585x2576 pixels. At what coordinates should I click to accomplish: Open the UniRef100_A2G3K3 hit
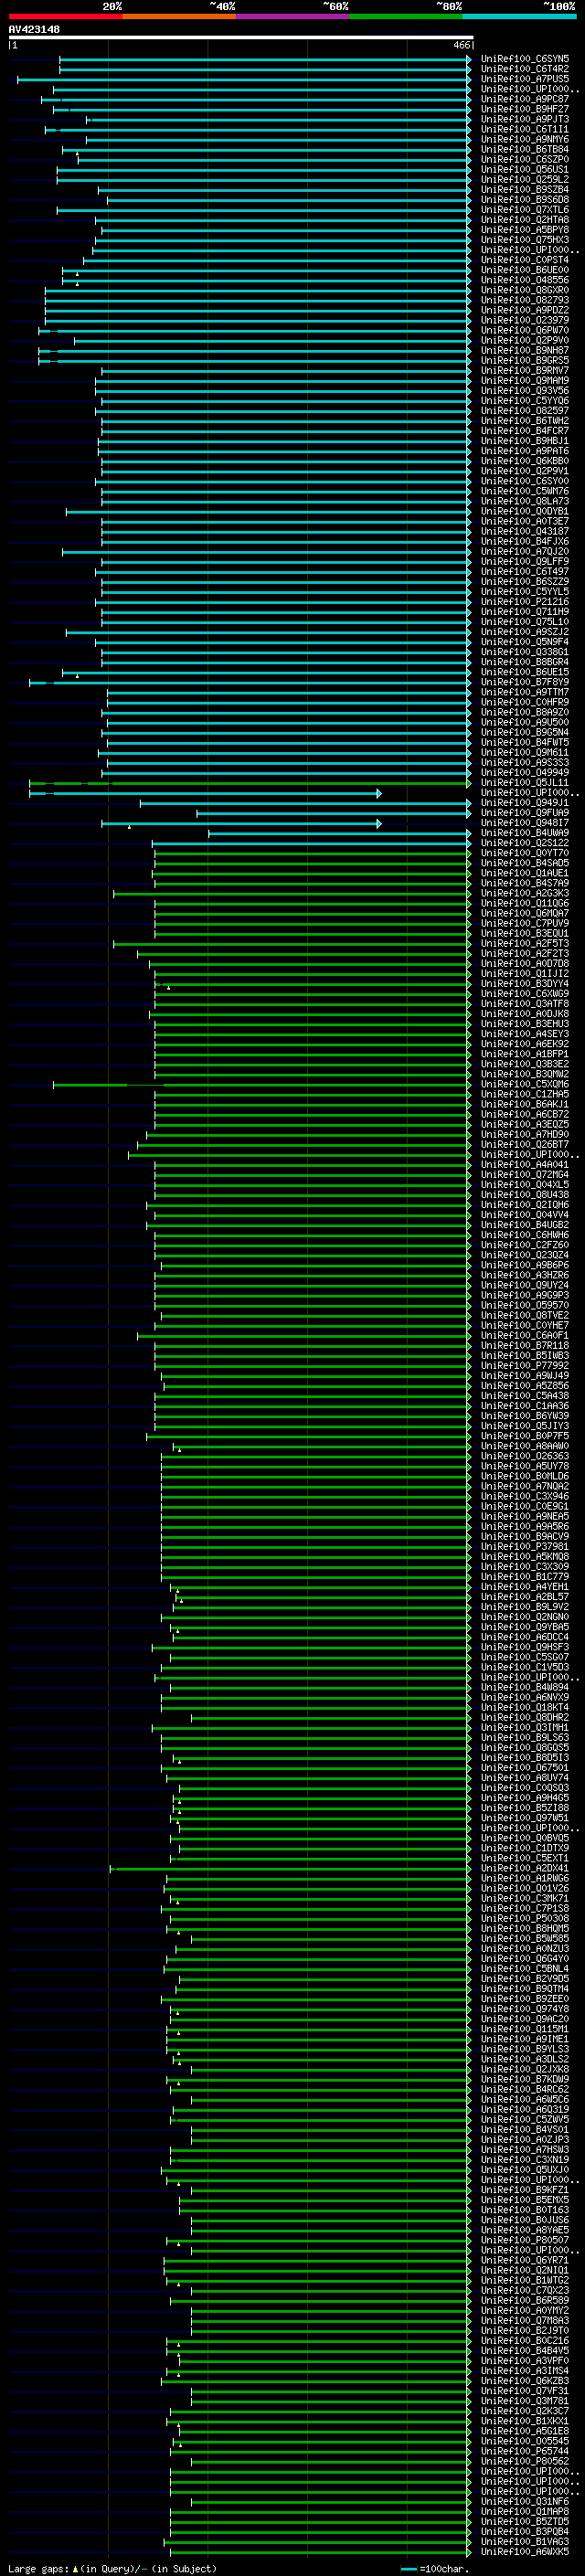pos(525,893)
